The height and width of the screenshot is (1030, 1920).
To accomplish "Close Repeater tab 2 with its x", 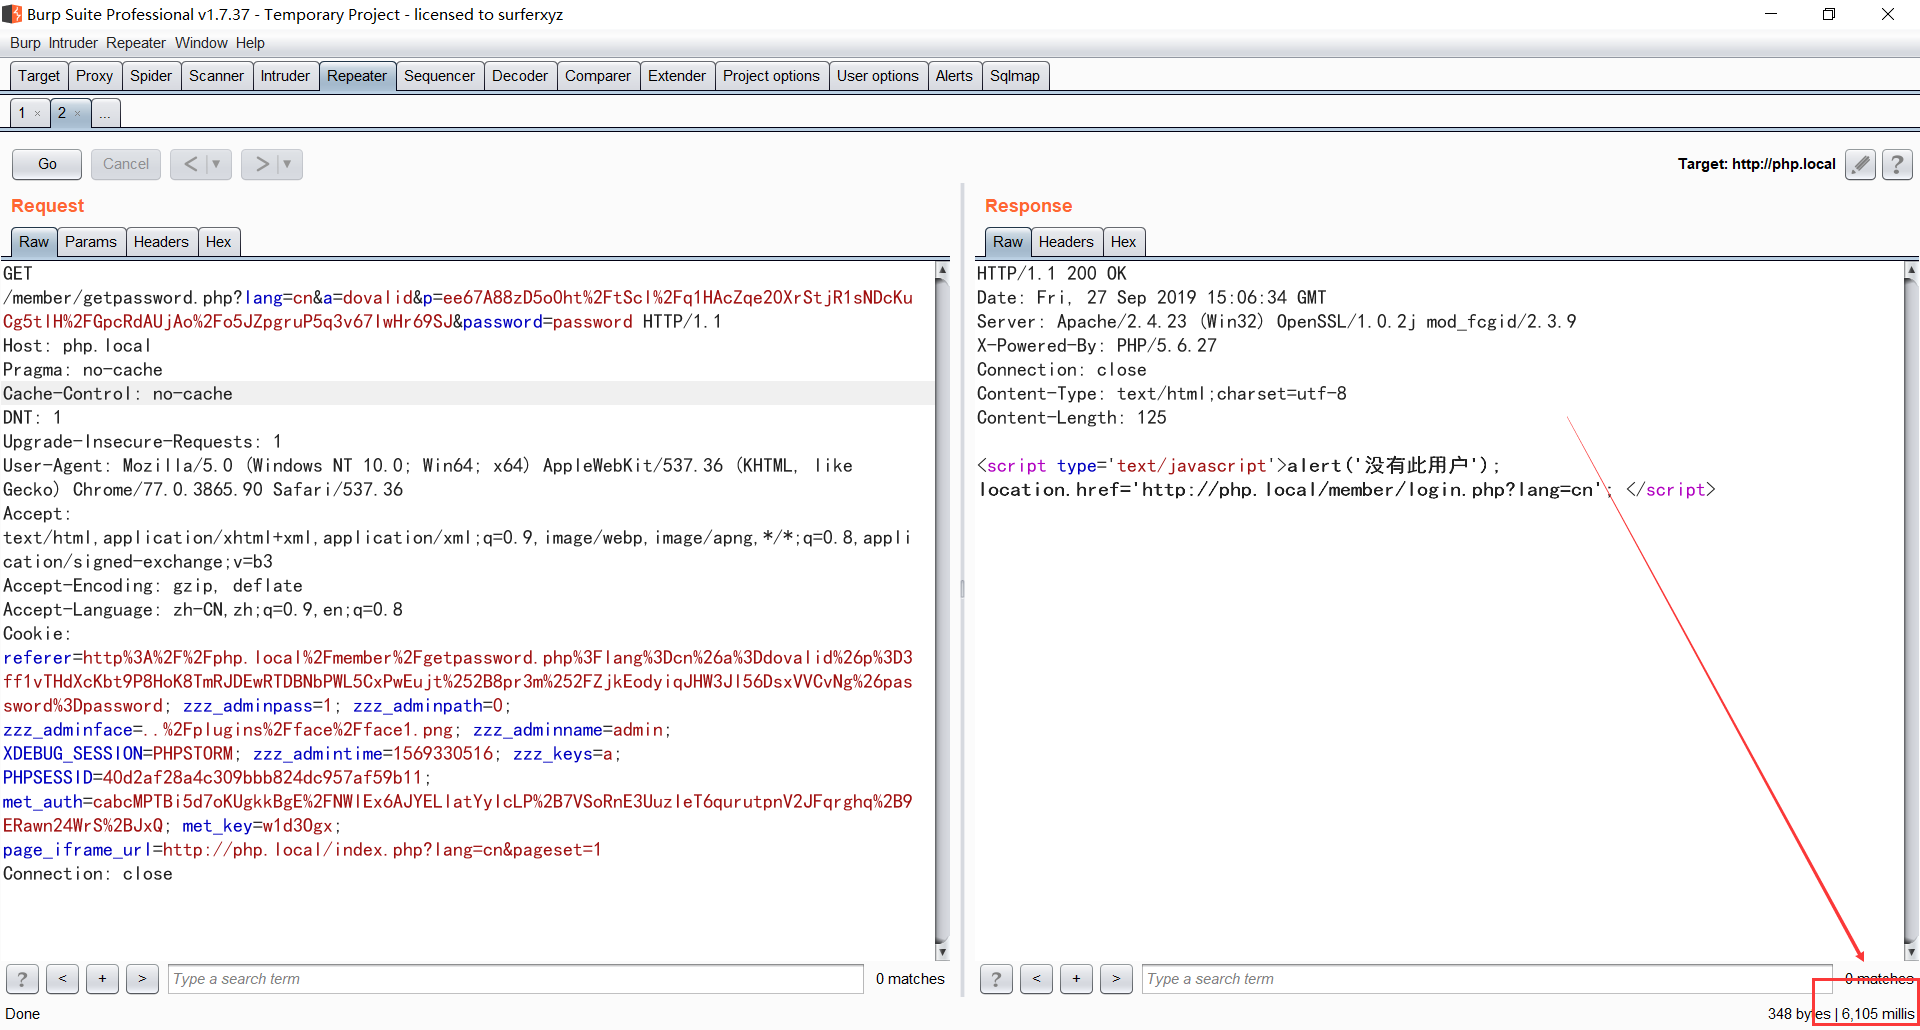I will pyautogui.click(x=78, y=114).
